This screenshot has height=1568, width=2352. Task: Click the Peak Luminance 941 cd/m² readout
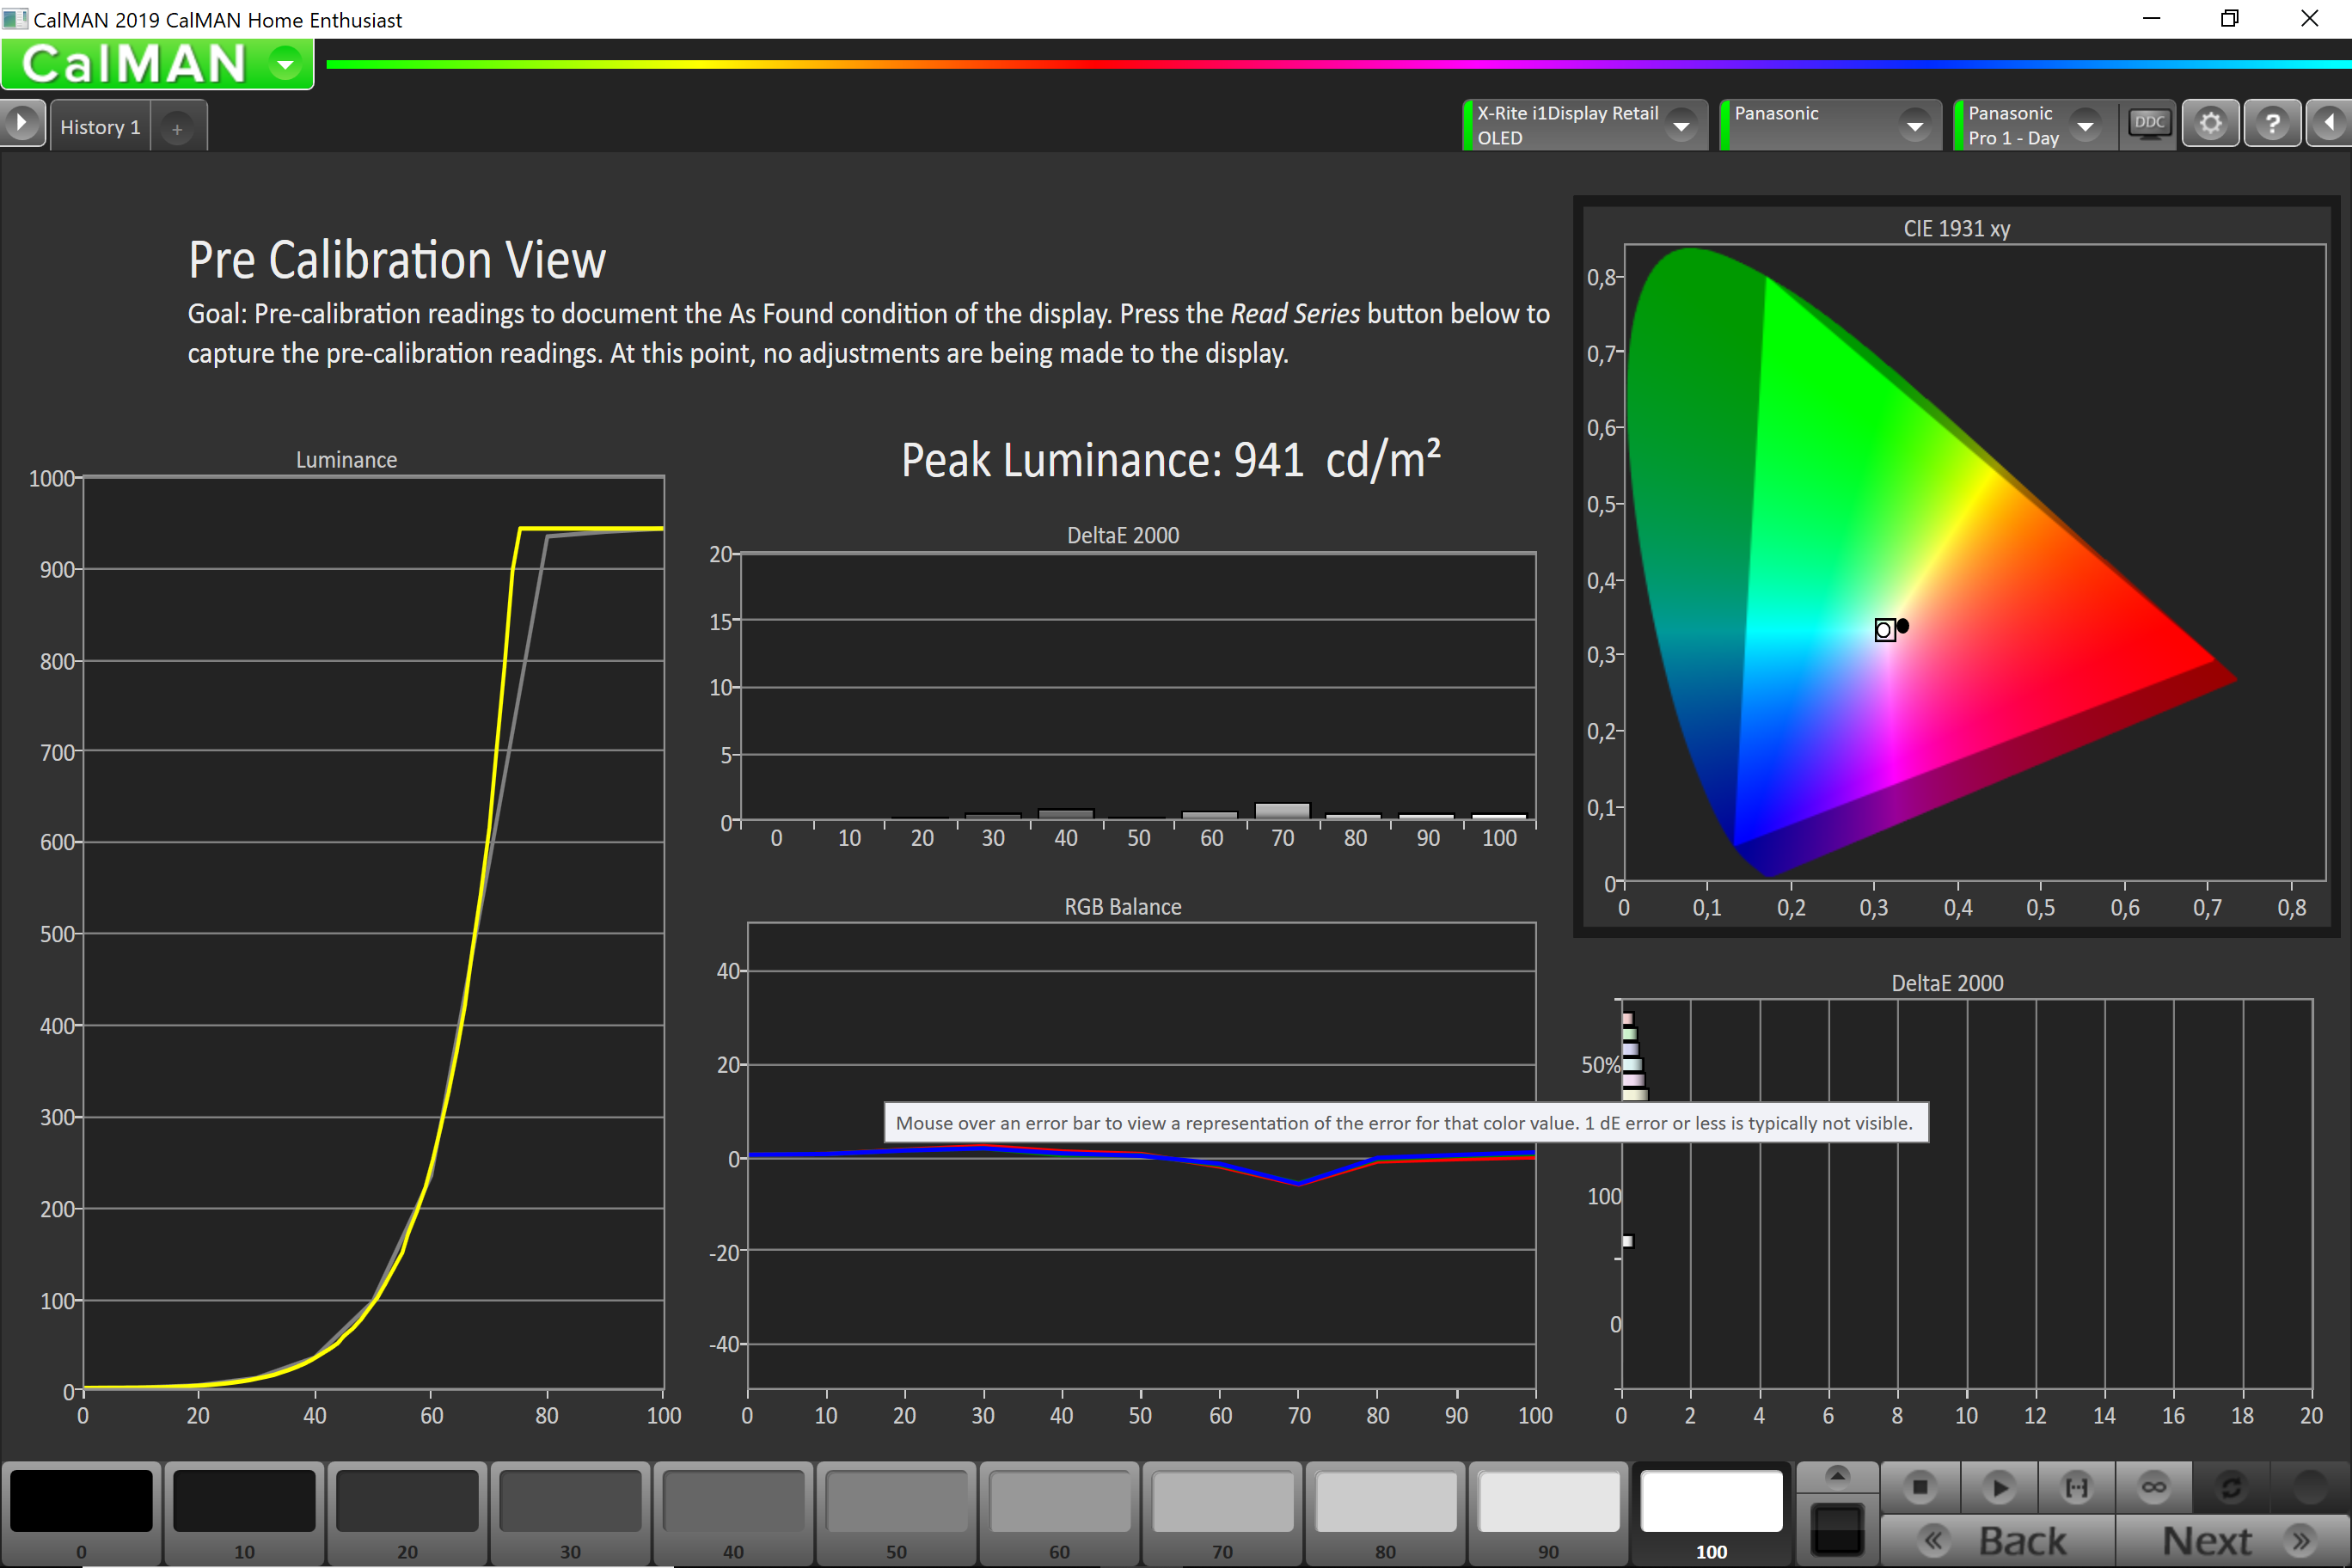pyautogui.click(x=1171, y=460)
